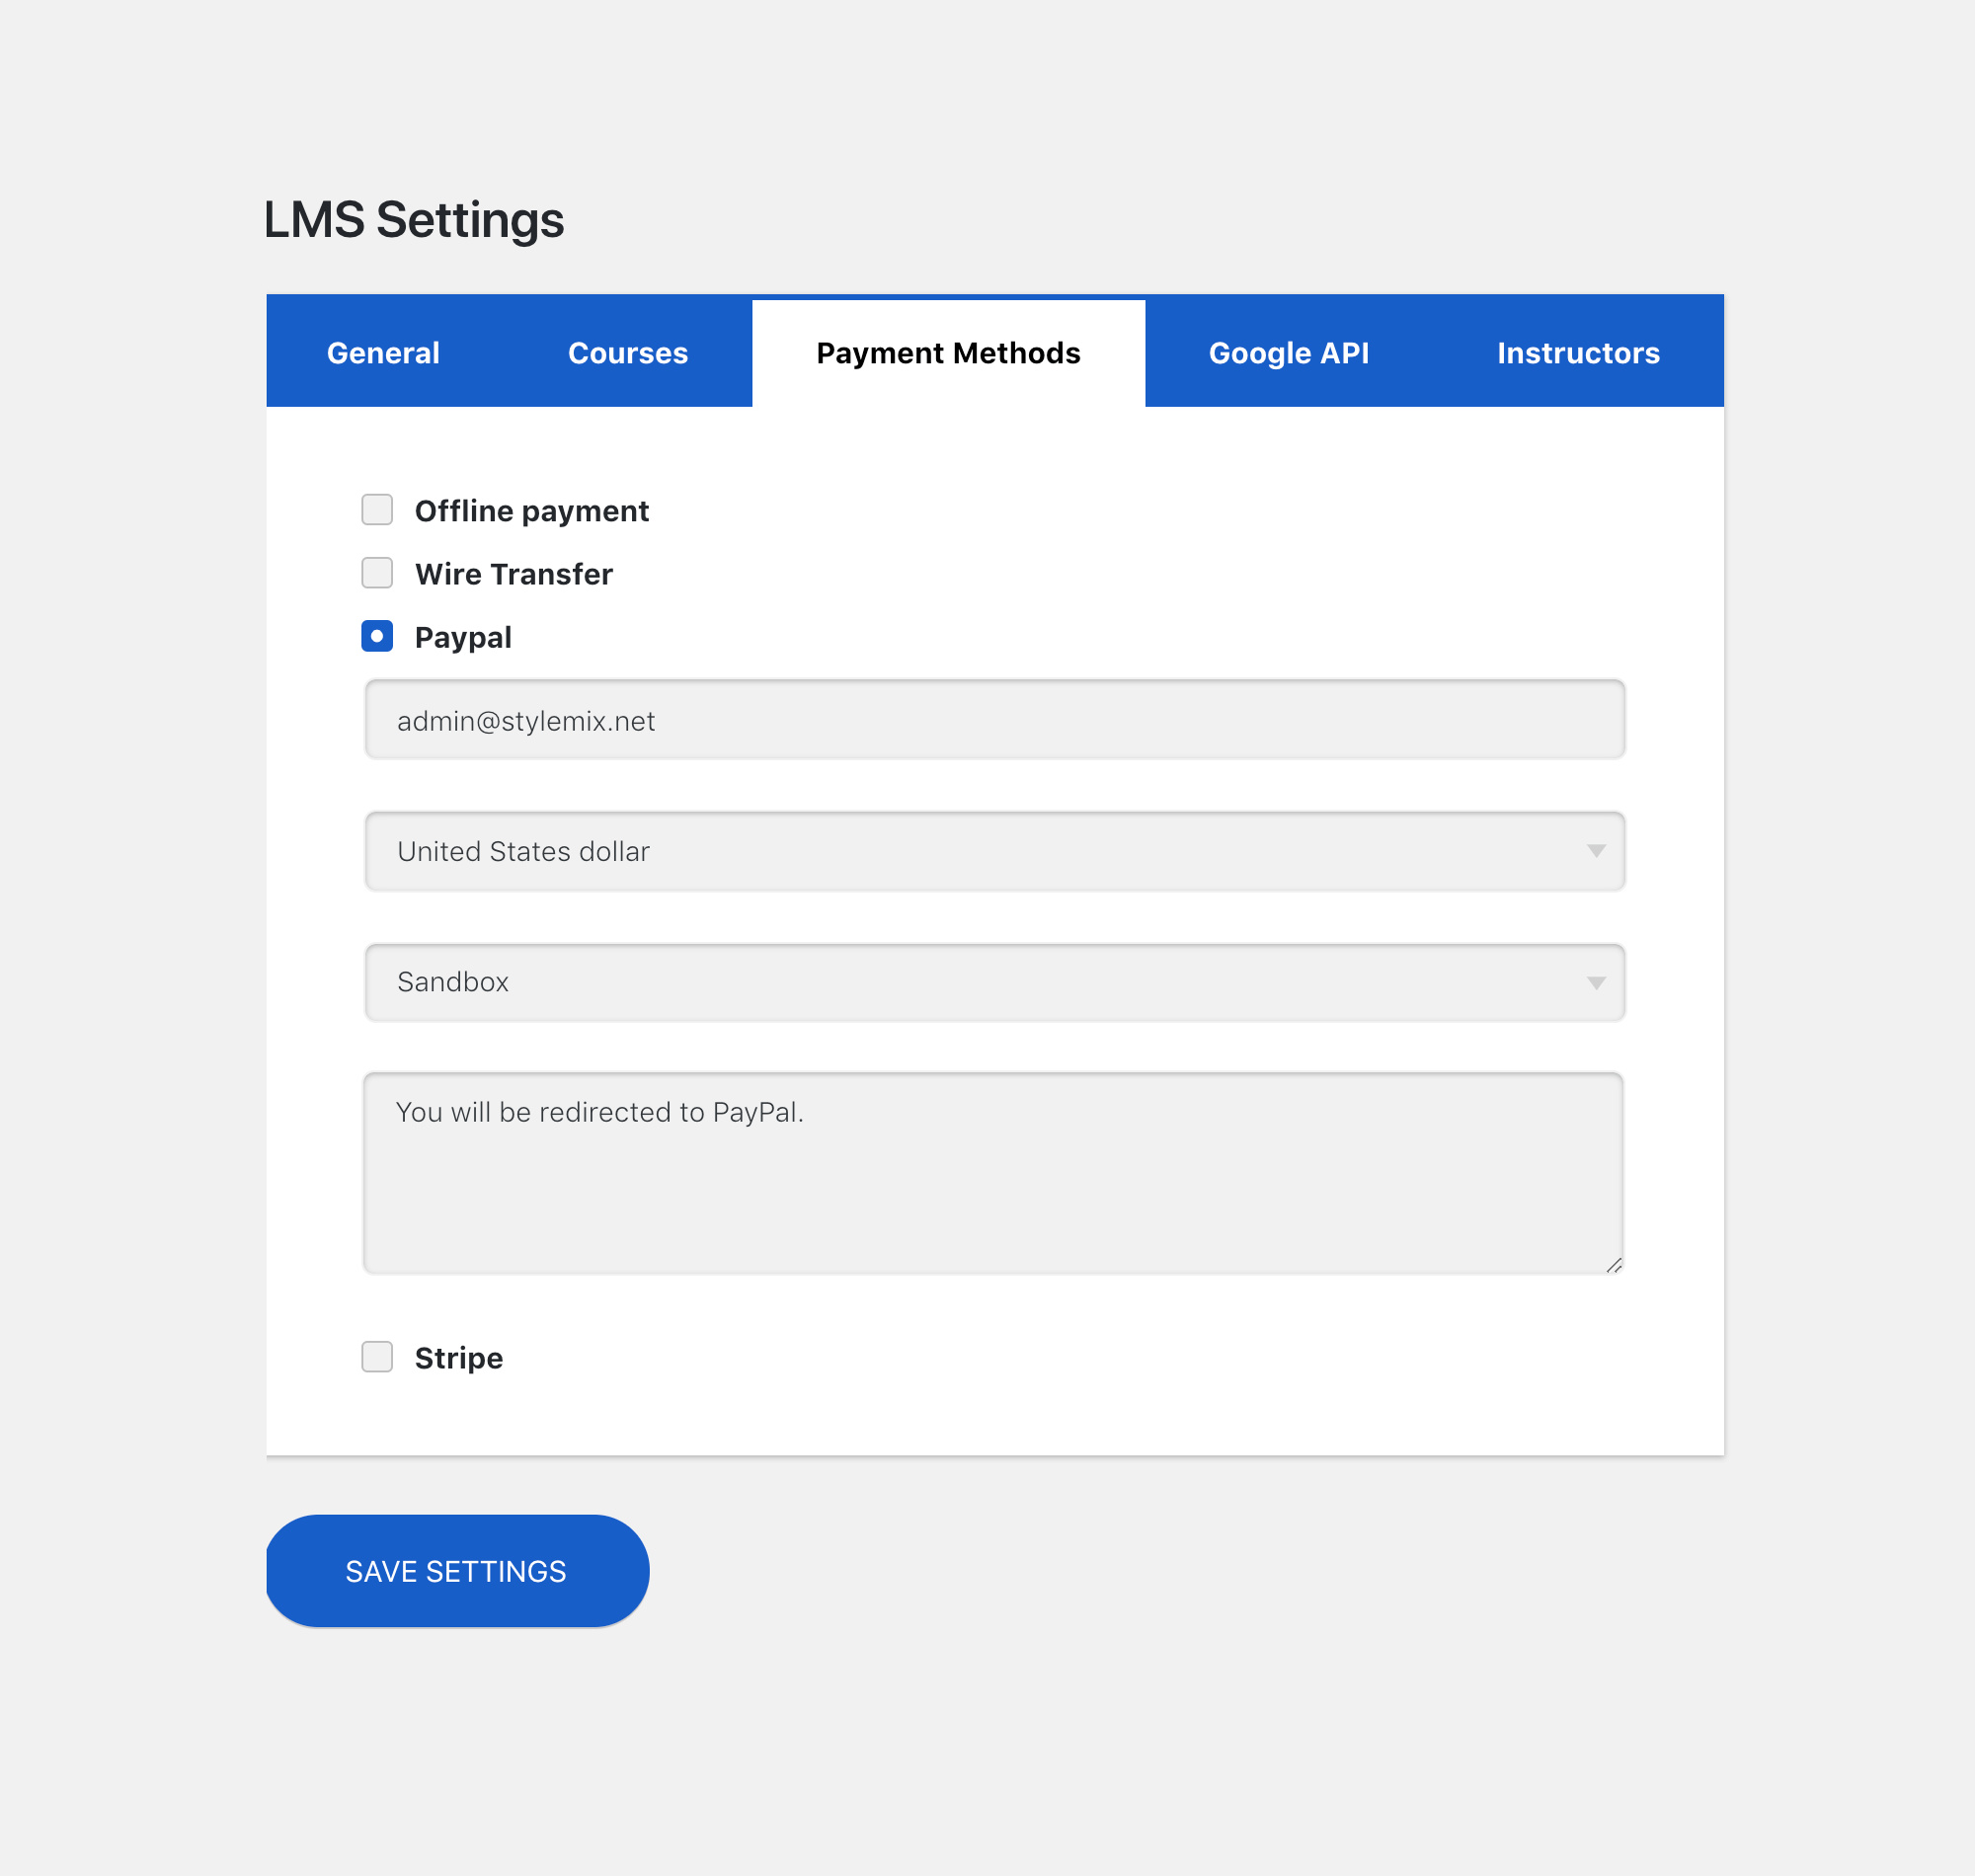Go to the Google API tab
The image size is (1975, 1876).
click(1288, 353)
